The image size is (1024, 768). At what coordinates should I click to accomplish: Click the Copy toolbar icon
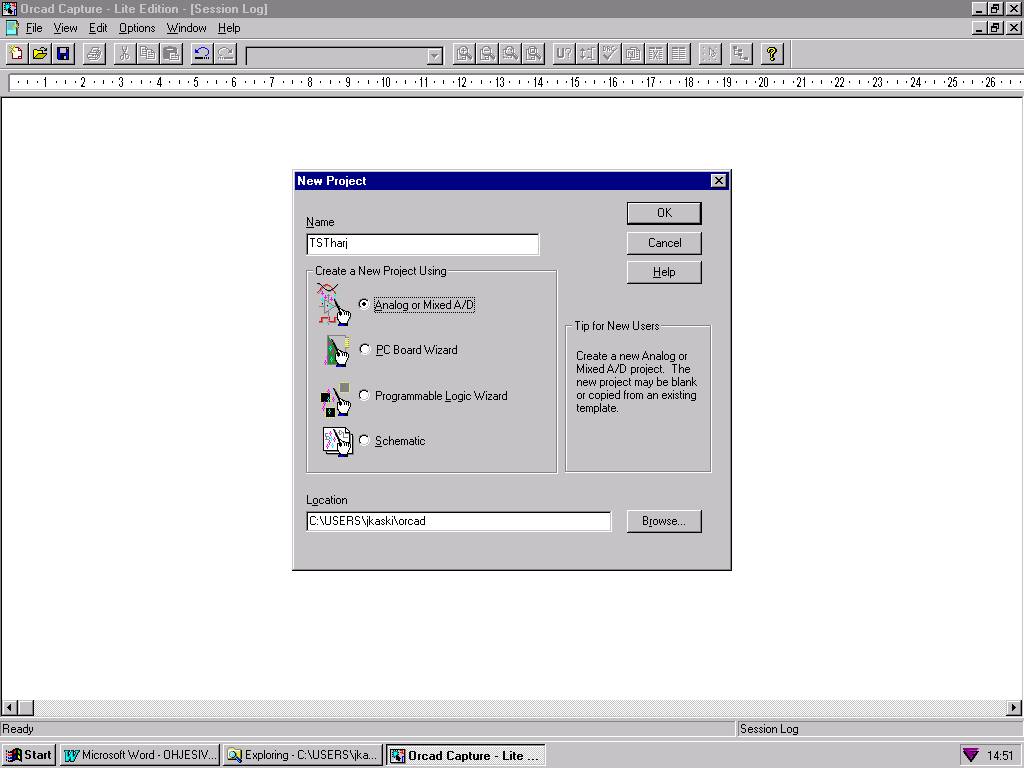148,54
